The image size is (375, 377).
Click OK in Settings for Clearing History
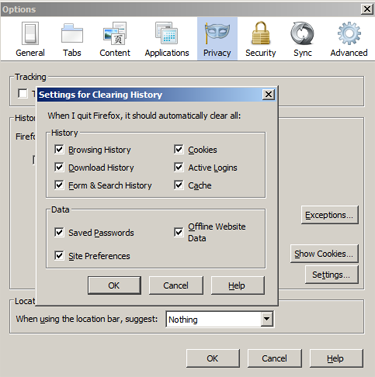(114, 285)
